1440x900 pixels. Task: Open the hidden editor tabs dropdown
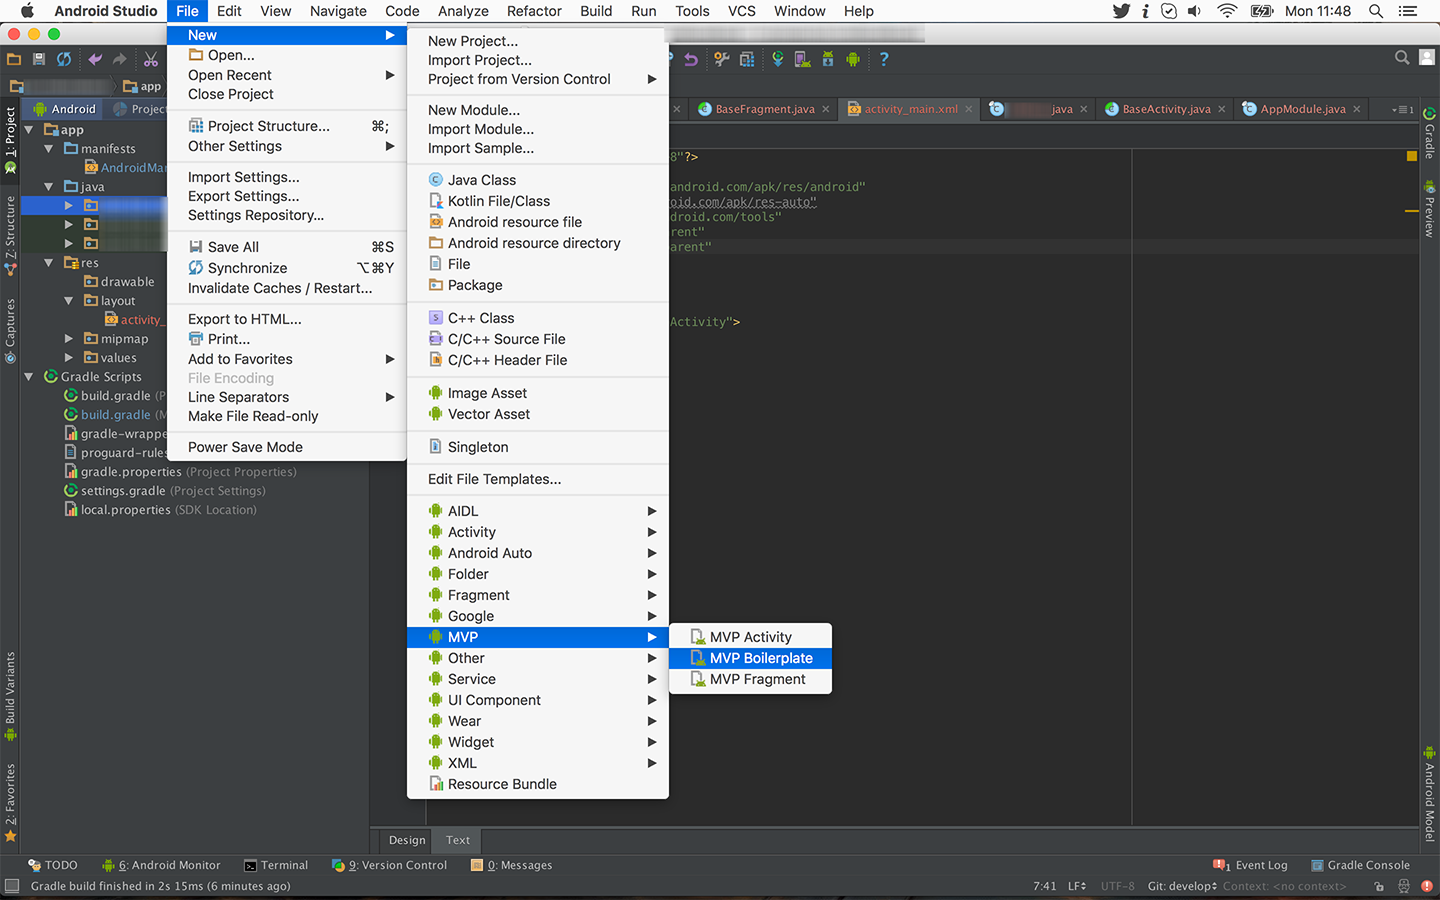(x=1403, y=109)
